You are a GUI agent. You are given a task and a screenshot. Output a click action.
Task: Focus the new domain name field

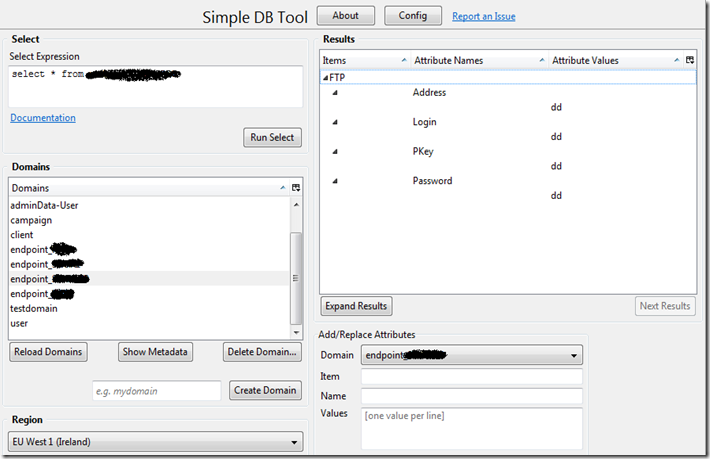pos(157,391)
